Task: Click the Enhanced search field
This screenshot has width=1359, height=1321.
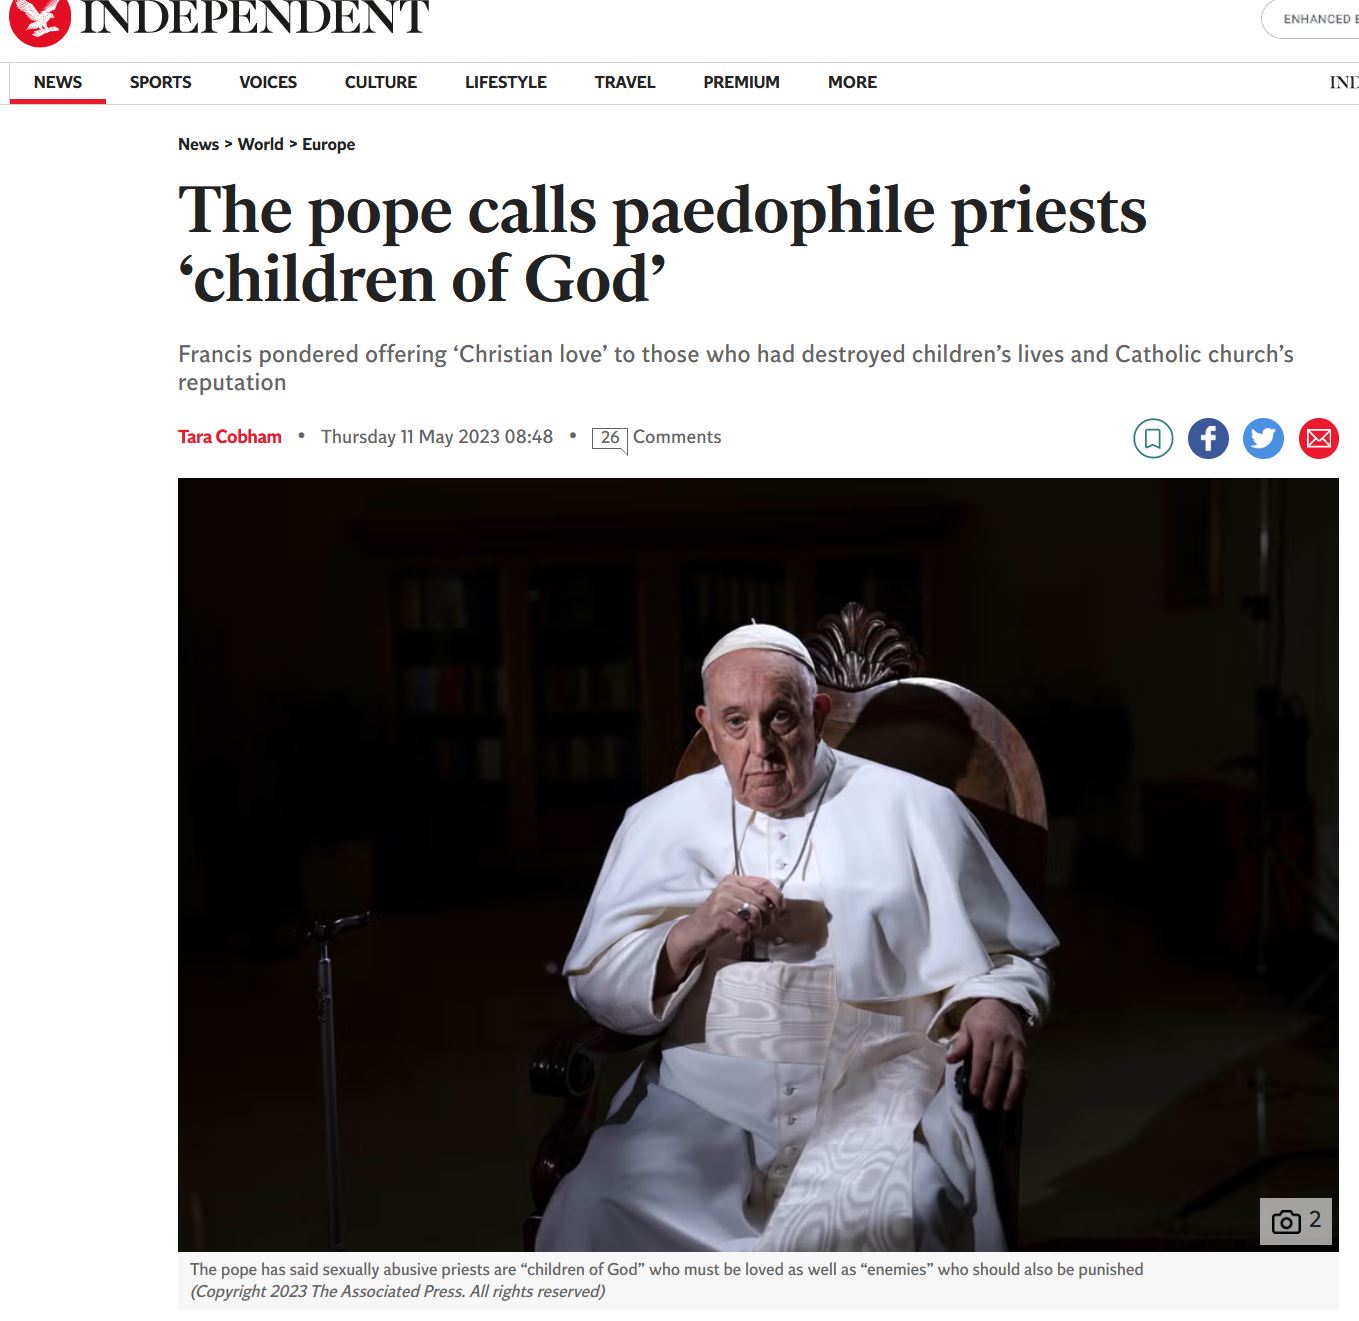Action: click(1311, 19)
